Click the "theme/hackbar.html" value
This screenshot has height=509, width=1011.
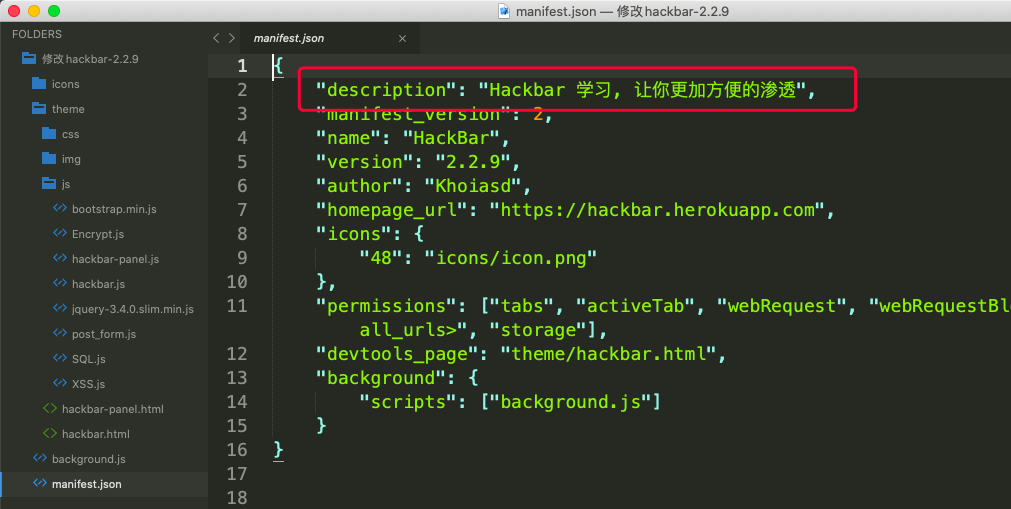pyautogui.click(x=608, y=354)
